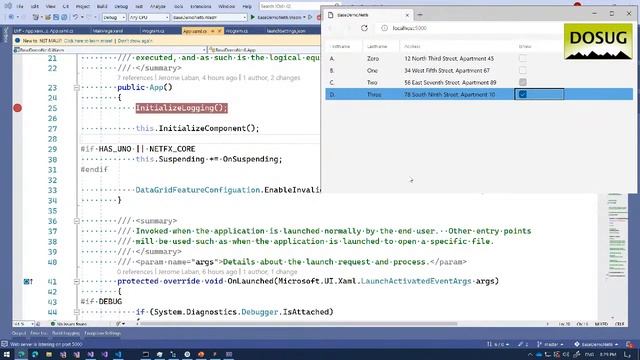Show hidden system tray icons

point(530,355)
